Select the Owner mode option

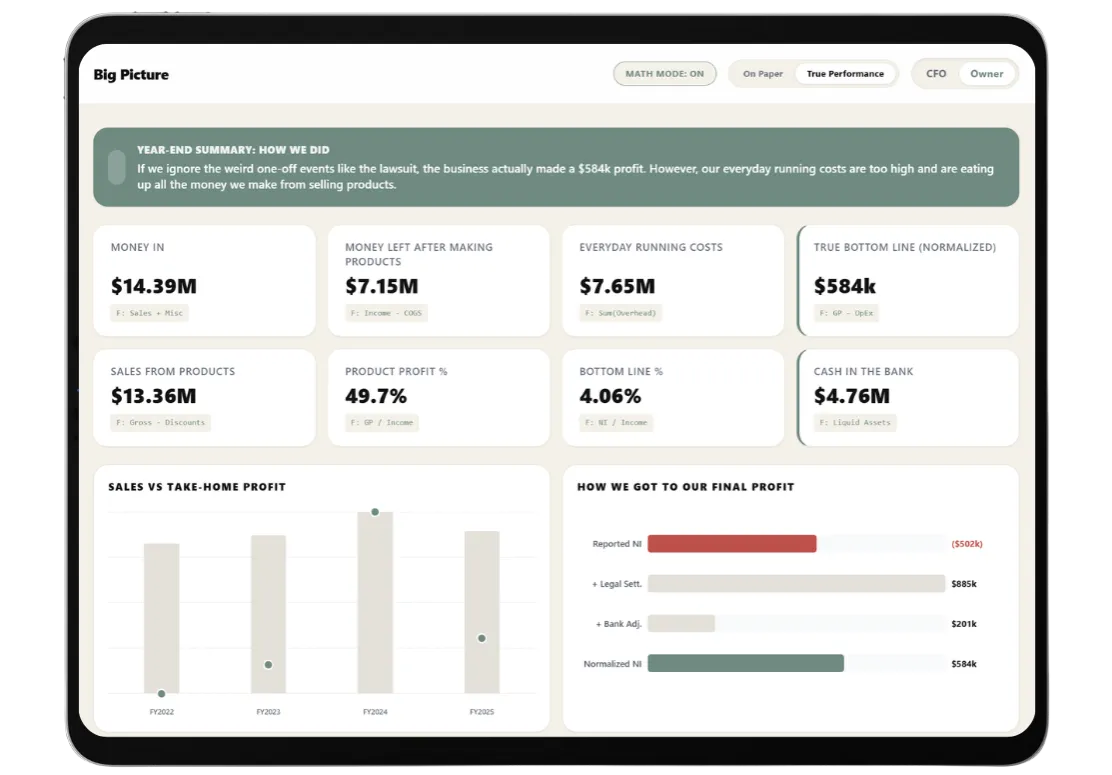point(986,74)
